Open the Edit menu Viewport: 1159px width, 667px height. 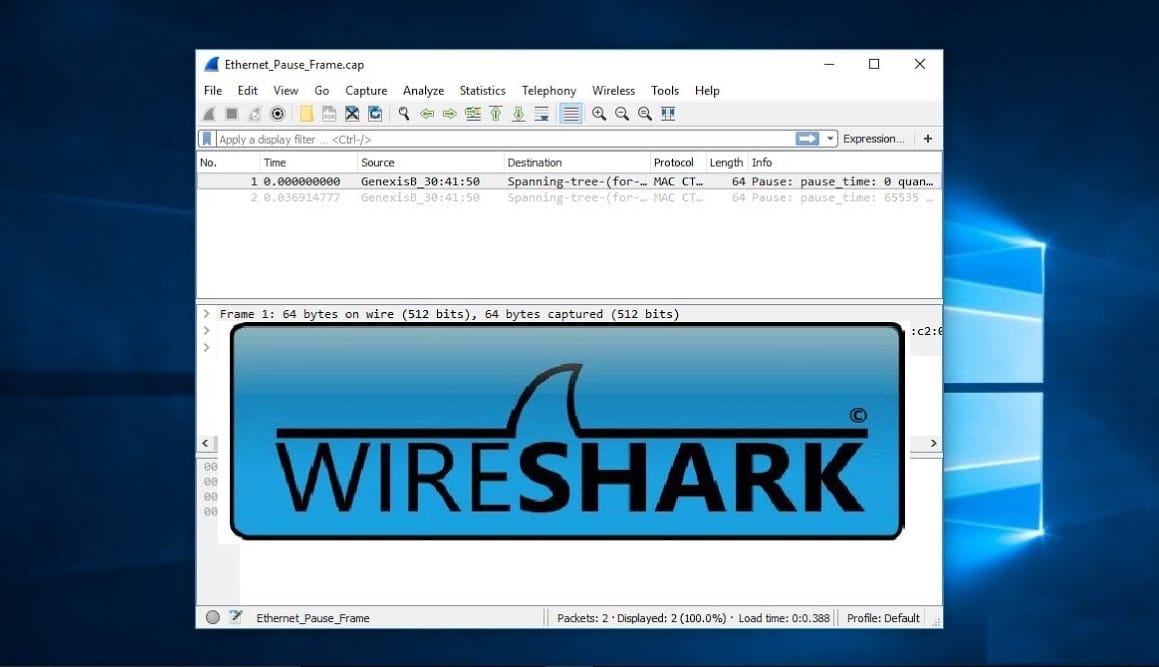point(247,90)
